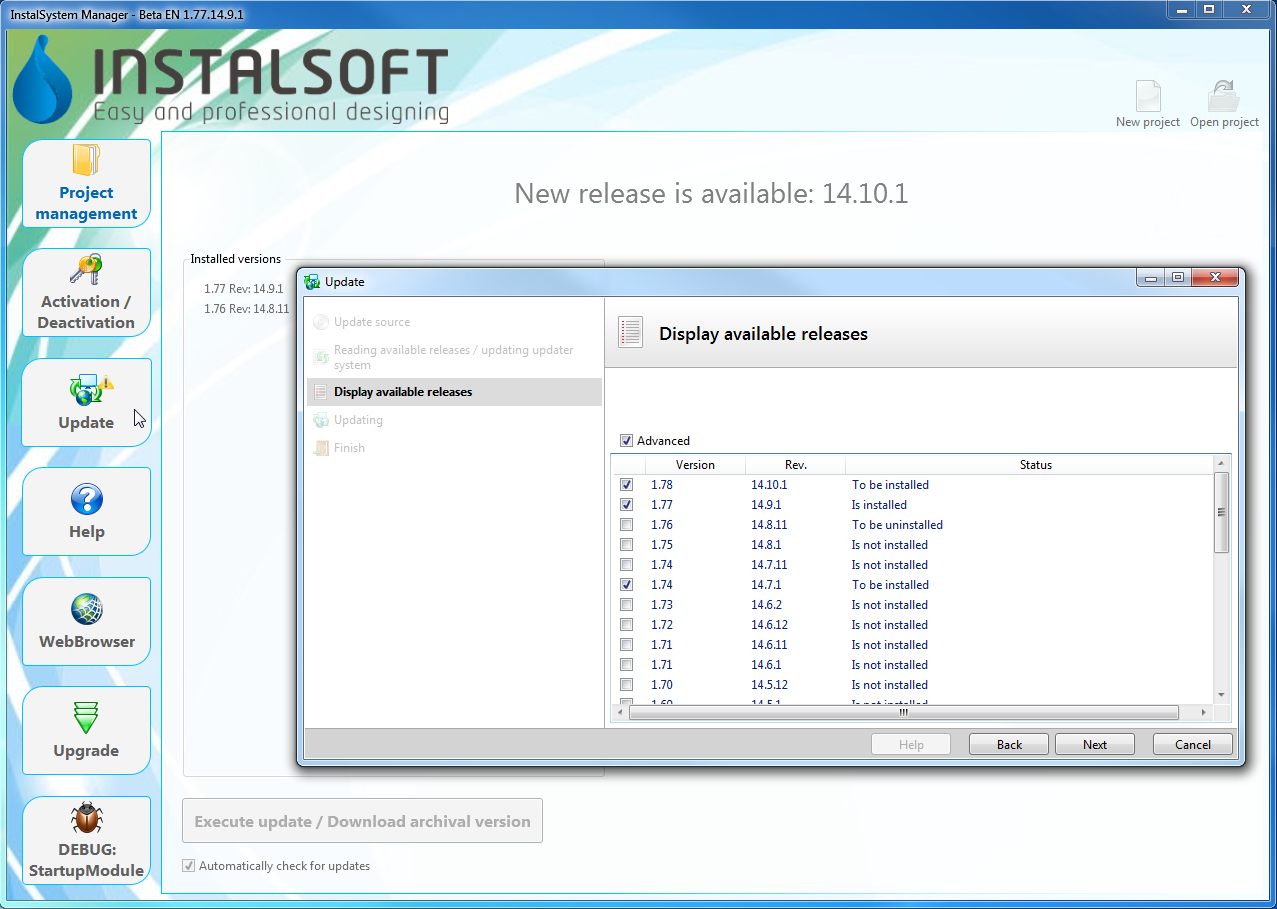1277x909 pixels.
Task: Click 'Is installed' status cell
Action: [879, 505]
